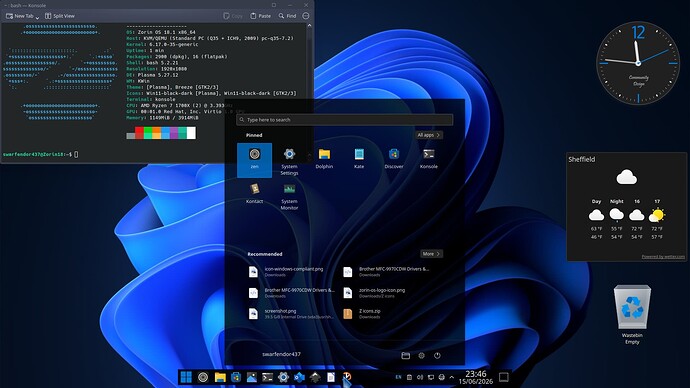
Task: Click the clipboard icon in system tray
Action: click(x=409, y=377)
